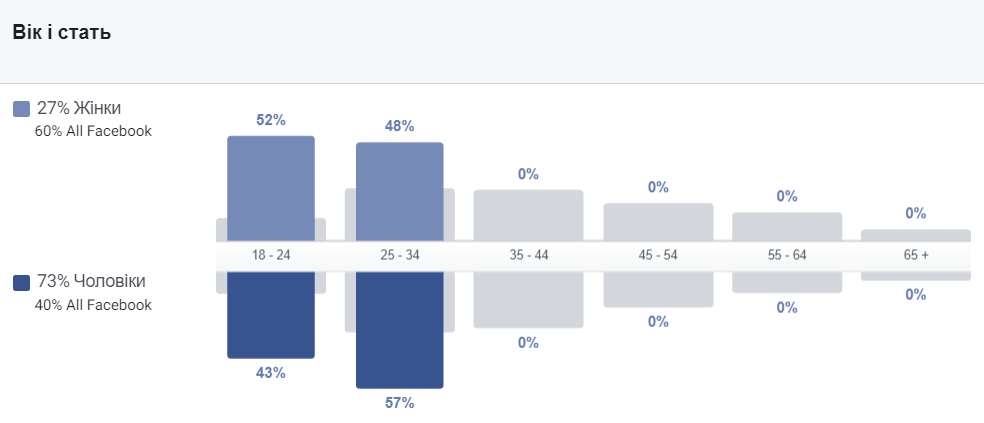Image resolution: width=984 pixels, height=423 pixels.
Task: Click the dark blue Чоловіки legend swatch
Action: pos(21,283)
